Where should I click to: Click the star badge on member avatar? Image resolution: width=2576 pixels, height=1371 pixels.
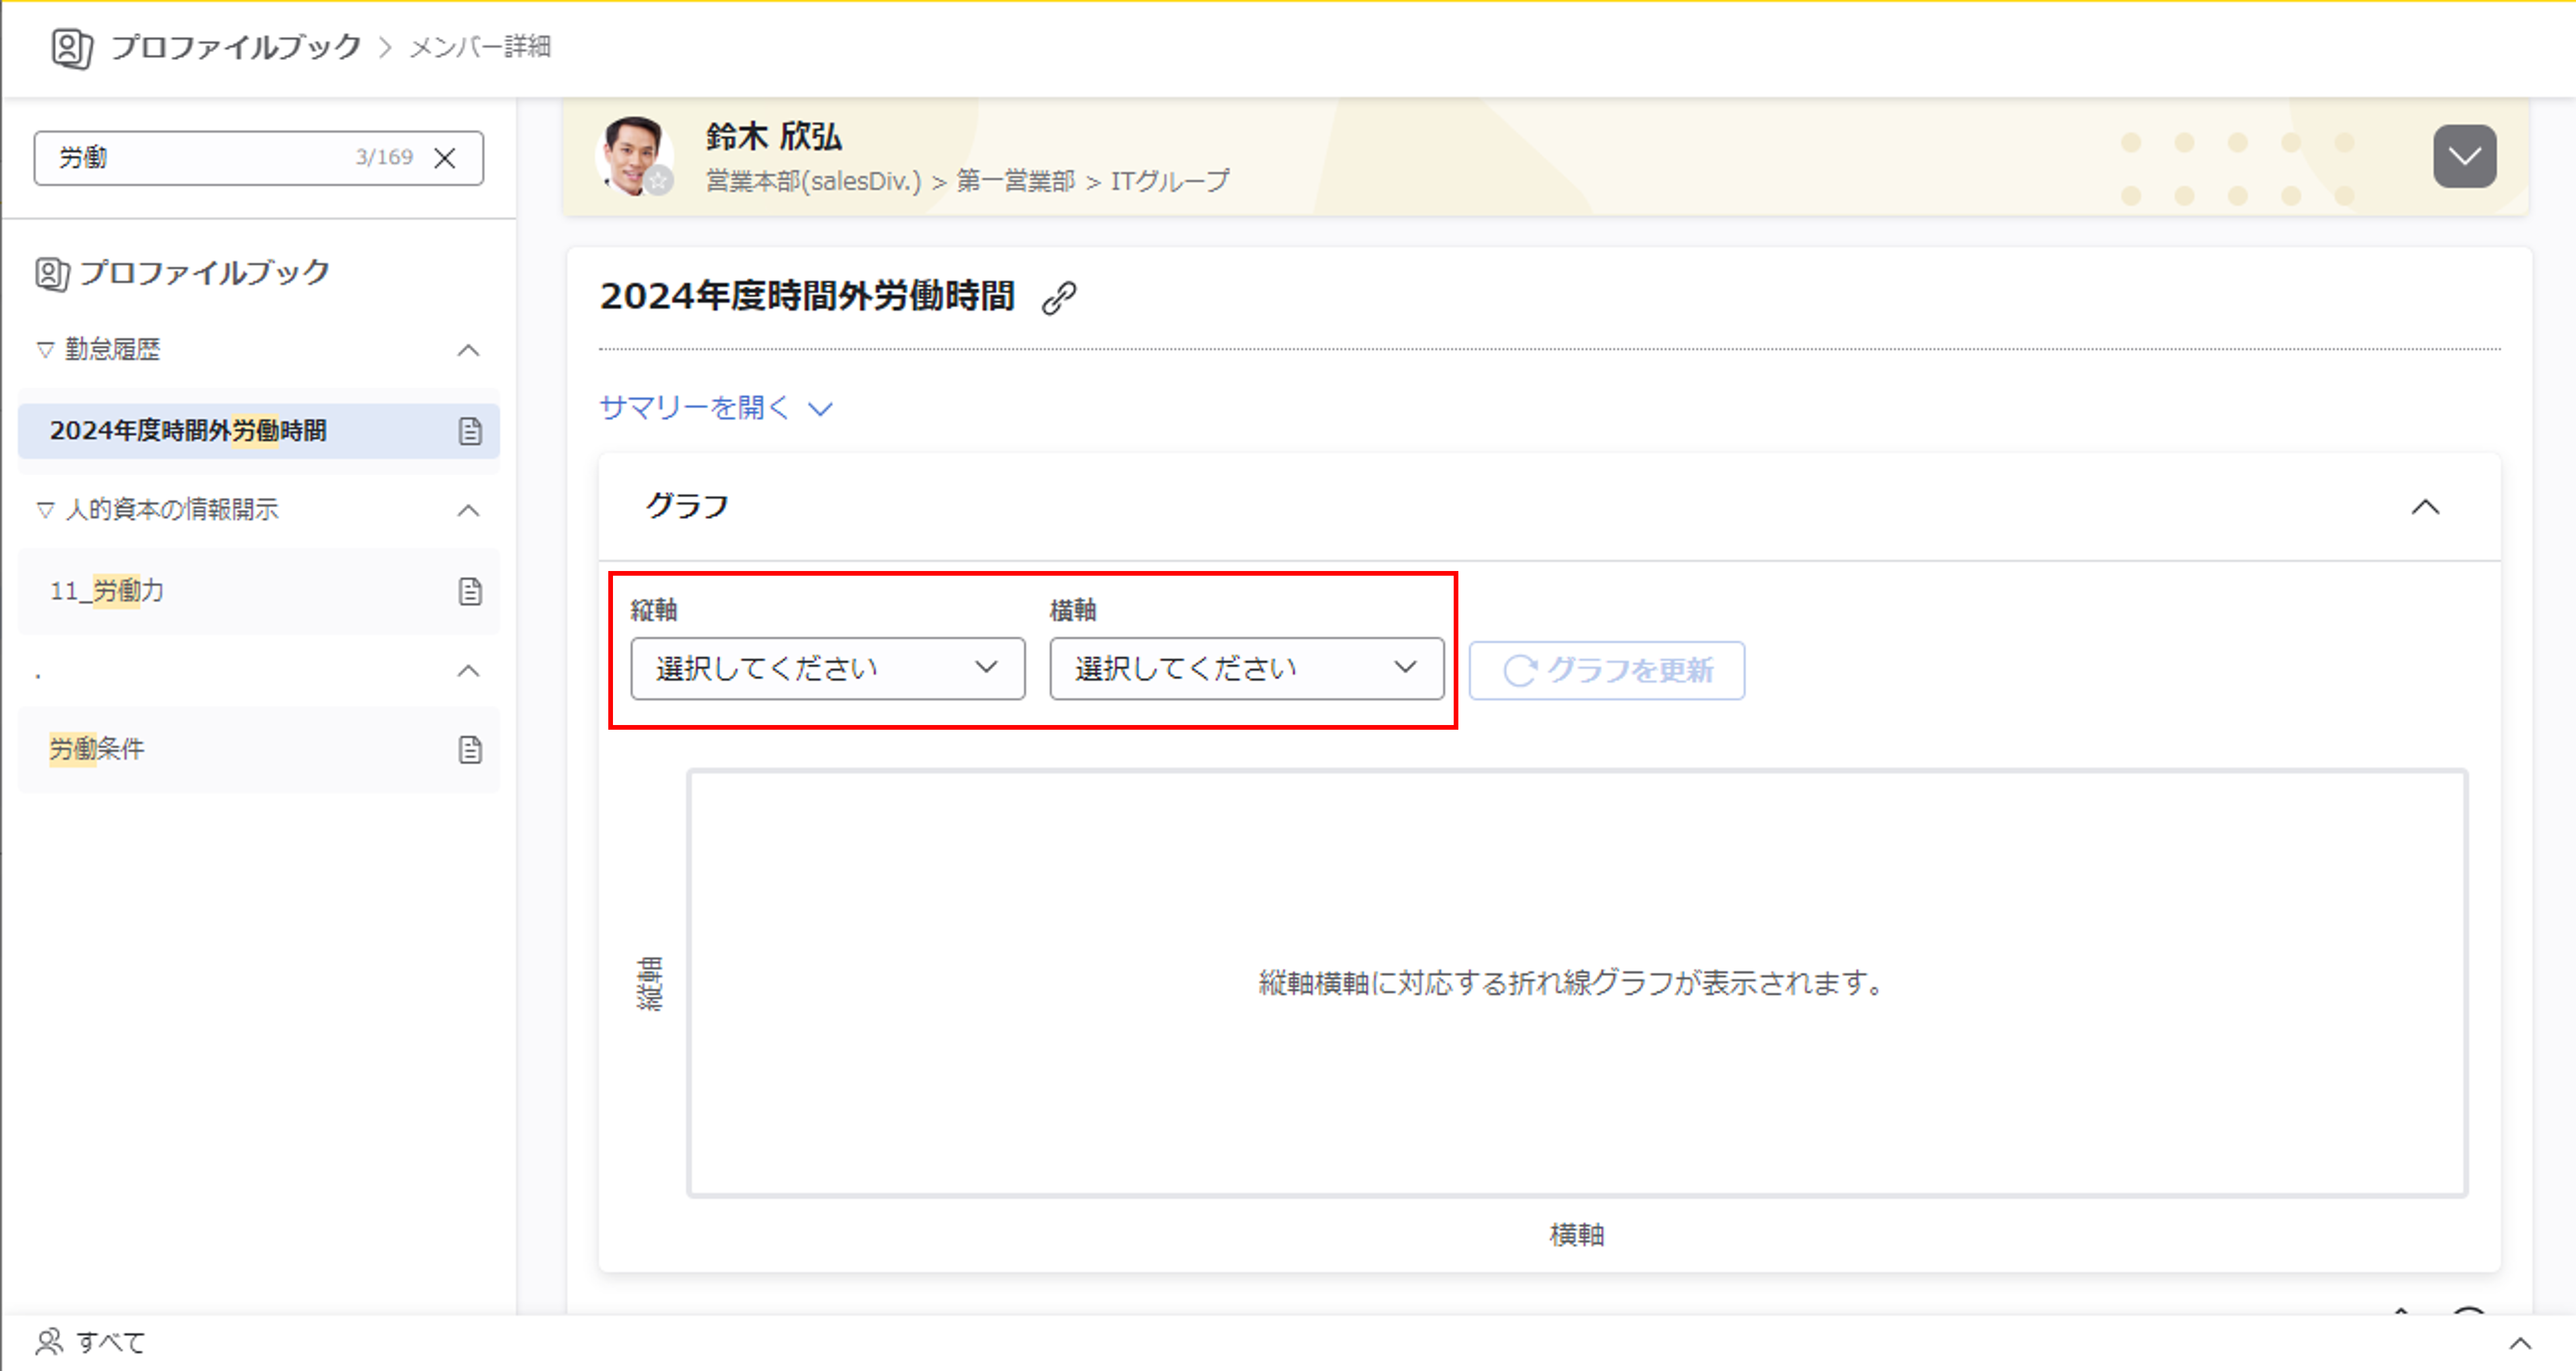tap(659, 181)
